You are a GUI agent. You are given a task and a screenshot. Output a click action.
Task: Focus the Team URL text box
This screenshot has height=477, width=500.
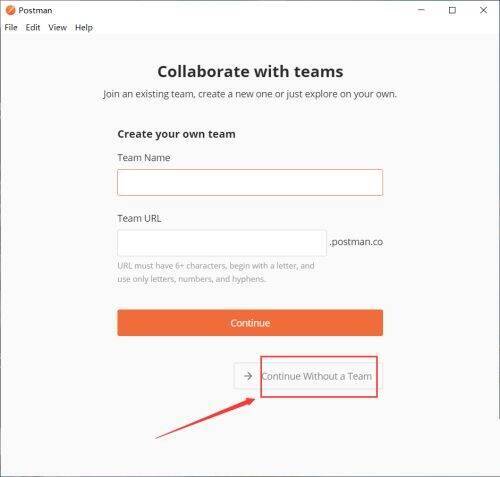[x=222, y=243]
